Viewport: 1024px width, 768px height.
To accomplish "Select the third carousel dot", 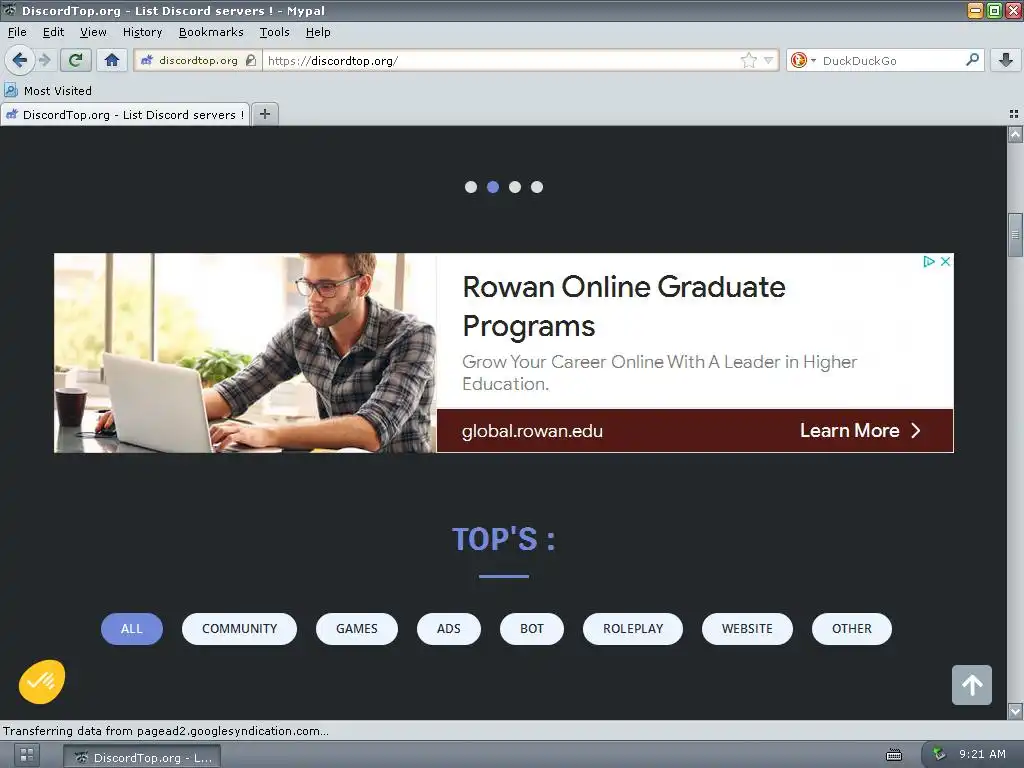I will [515, 187].
